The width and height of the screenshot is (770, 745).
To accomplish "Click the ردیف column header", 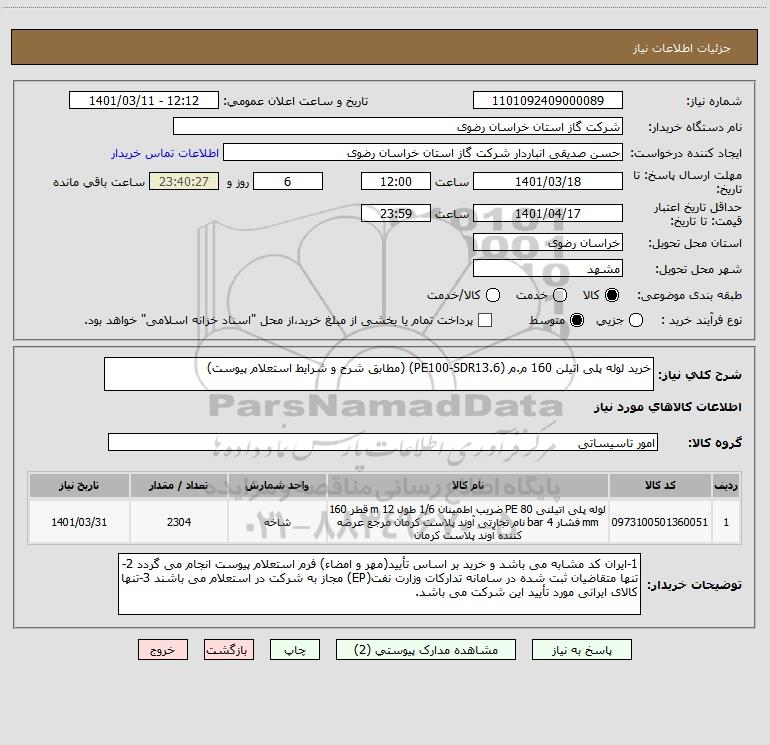I will (726, 485).
